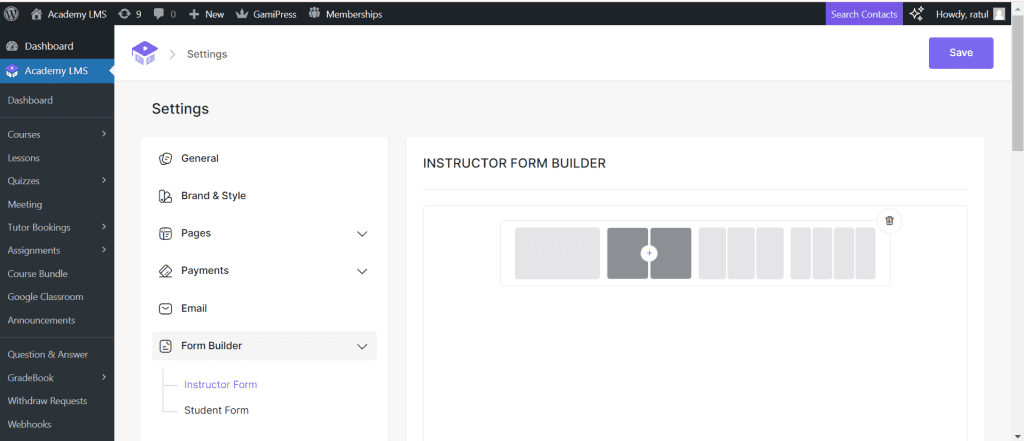Open Academy LMS site home icon
Screen dimensions: 1024x441
(x=36, y=13)
